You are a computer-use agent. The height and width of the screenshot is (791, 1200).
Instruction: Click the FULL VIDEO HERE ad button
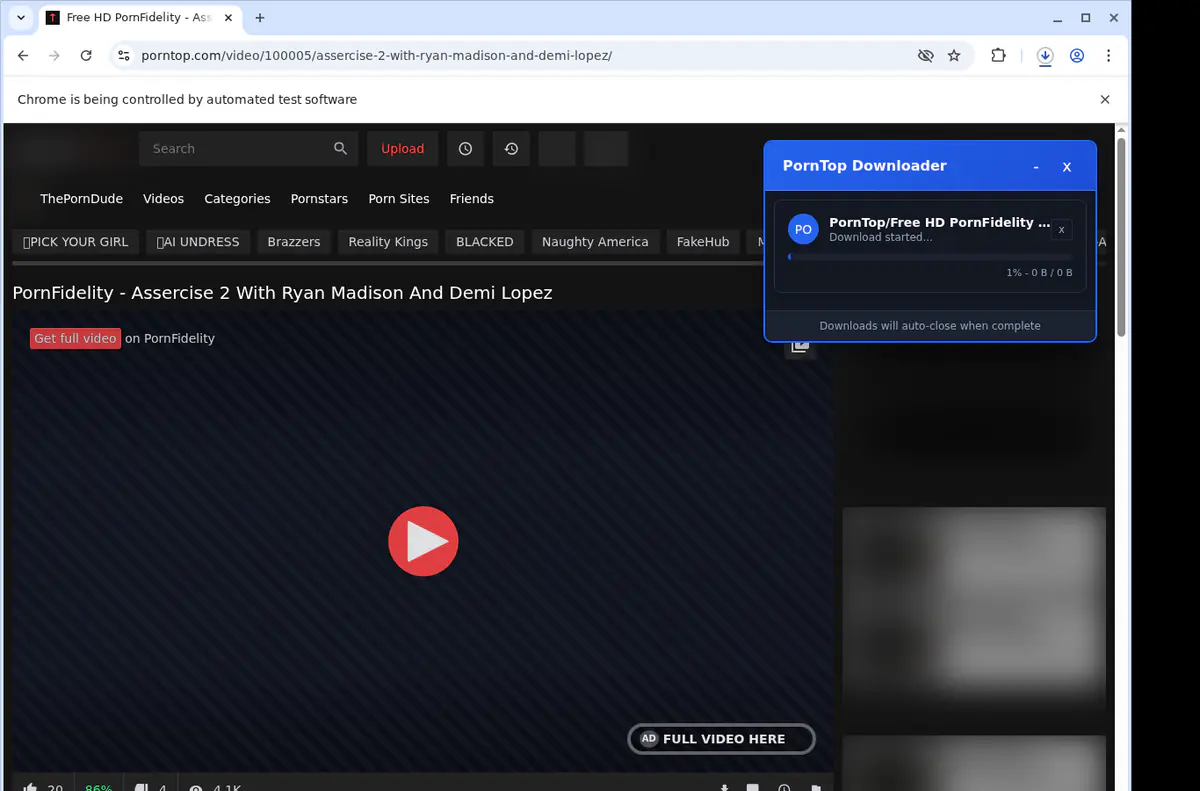coord(721,739)
